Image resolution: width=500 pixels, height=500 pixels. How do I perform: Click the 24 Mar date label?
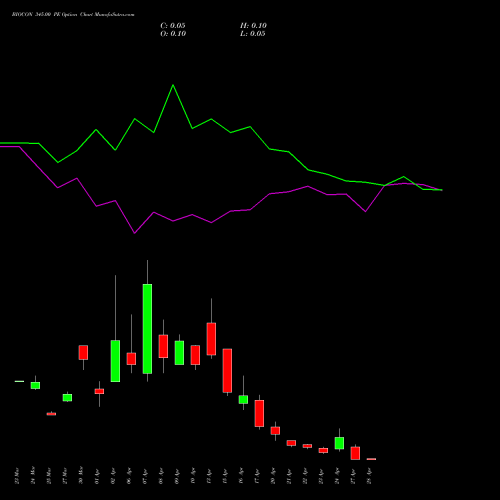pyautogui.click(x=33, y=475)
